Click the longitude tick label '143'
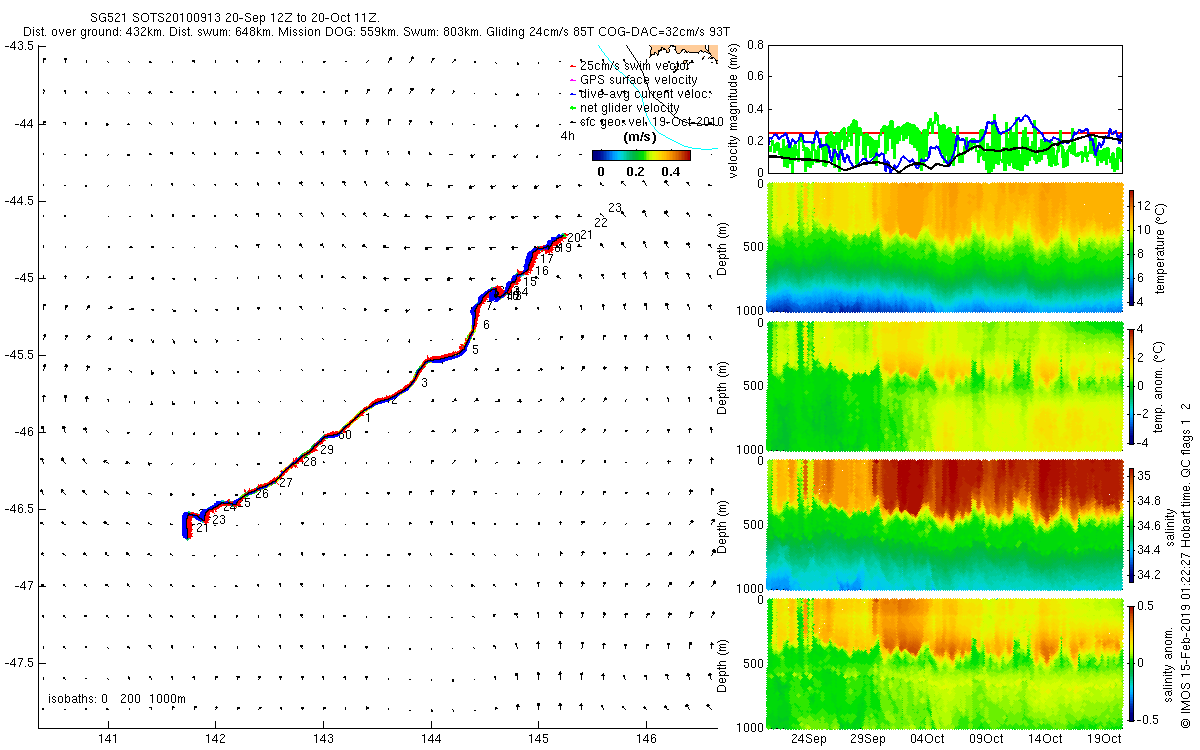This screenshot has width=1200, height=750. [323, 739]
